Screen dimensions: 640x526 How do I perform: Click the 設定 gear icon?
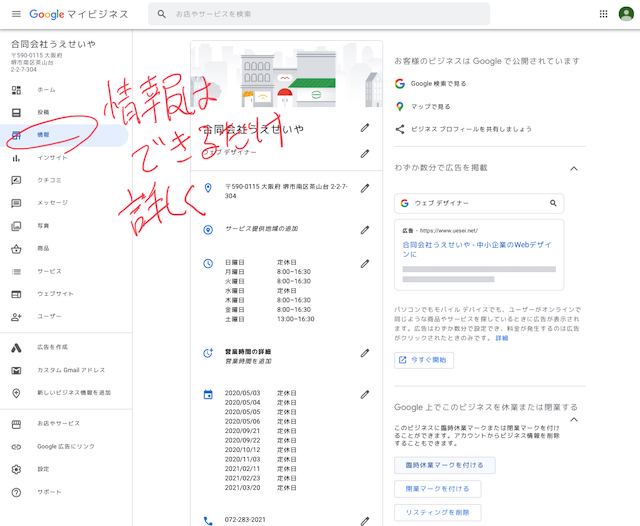click(x=16, y=470)
